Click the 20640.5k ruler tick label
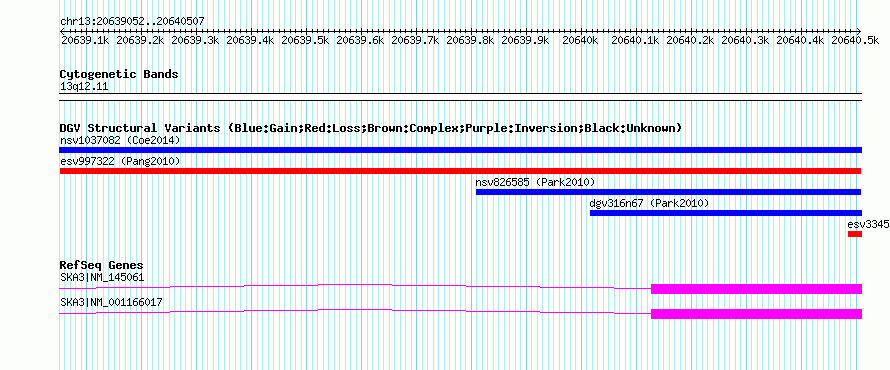890x370 pixels. (855, 40)
